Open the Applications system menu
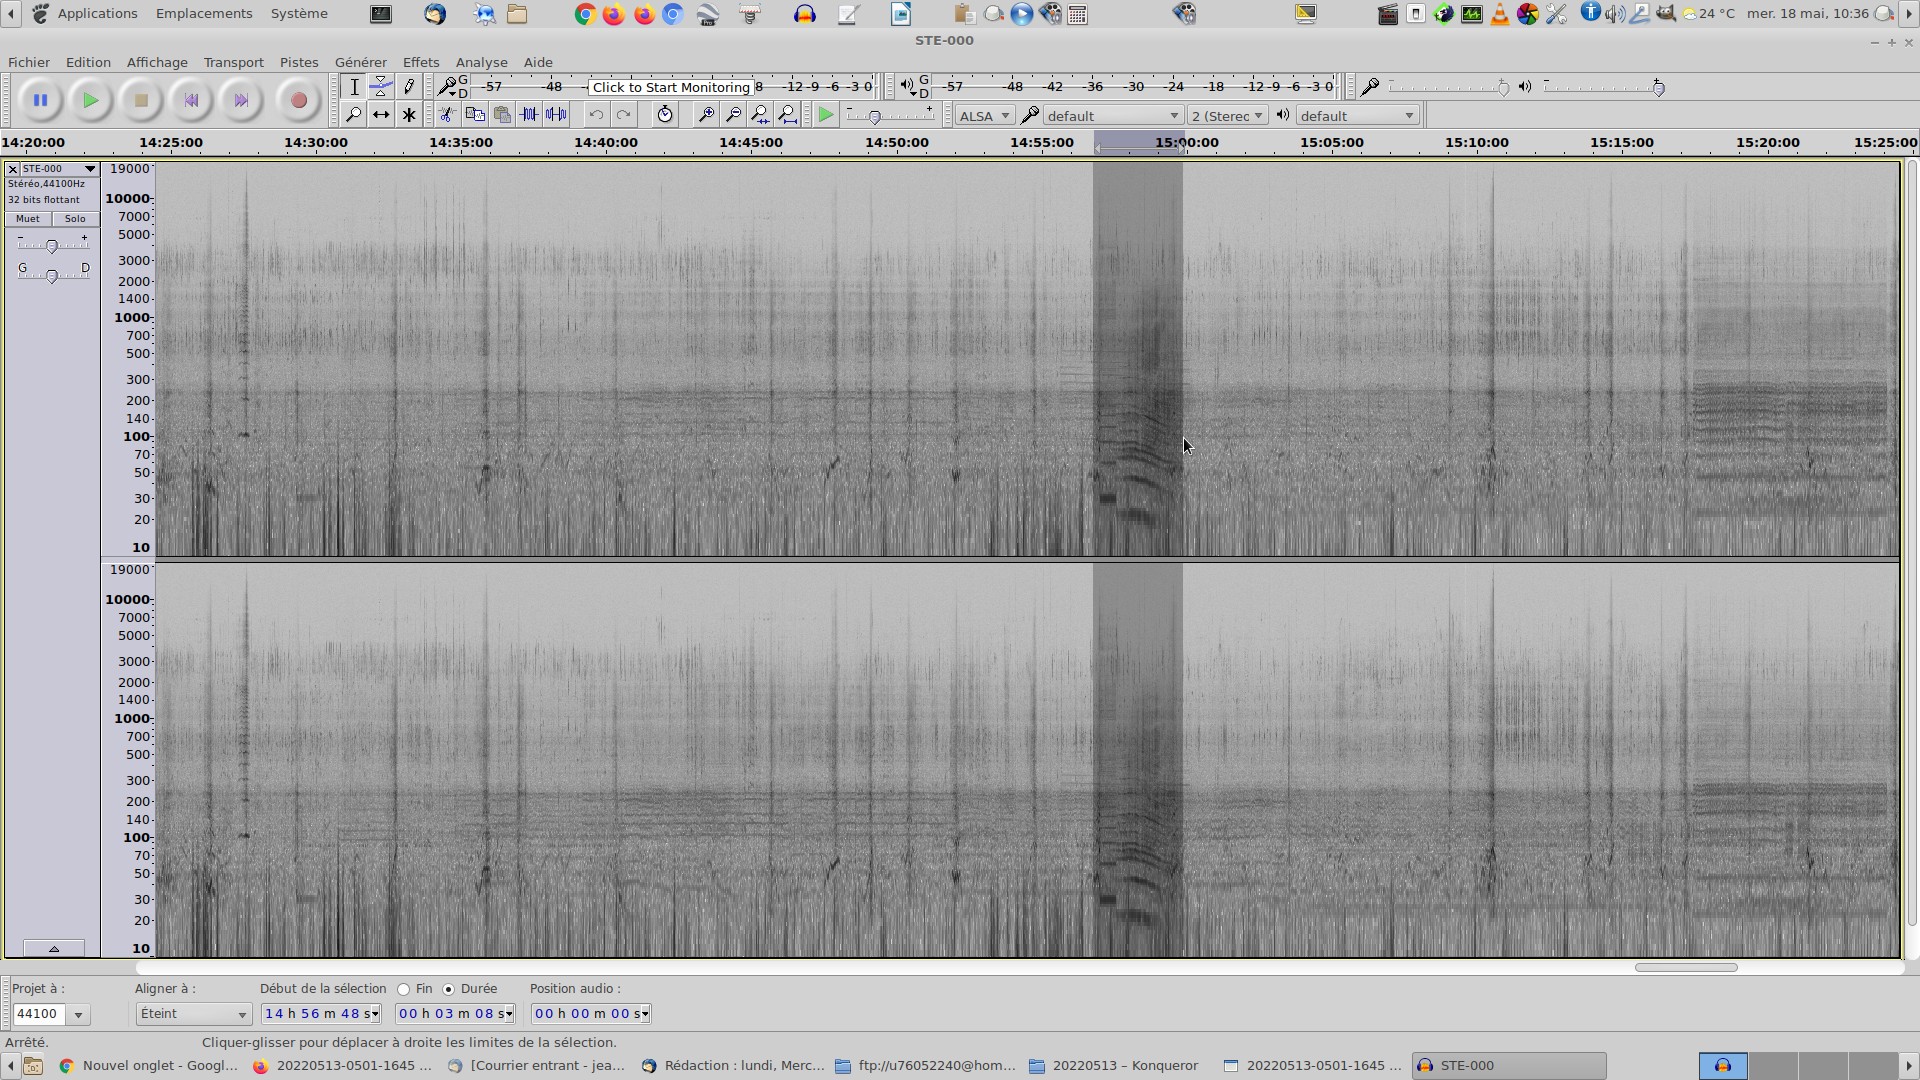Viewport: 1920px width, 1080px height. (x=97, y=13)
